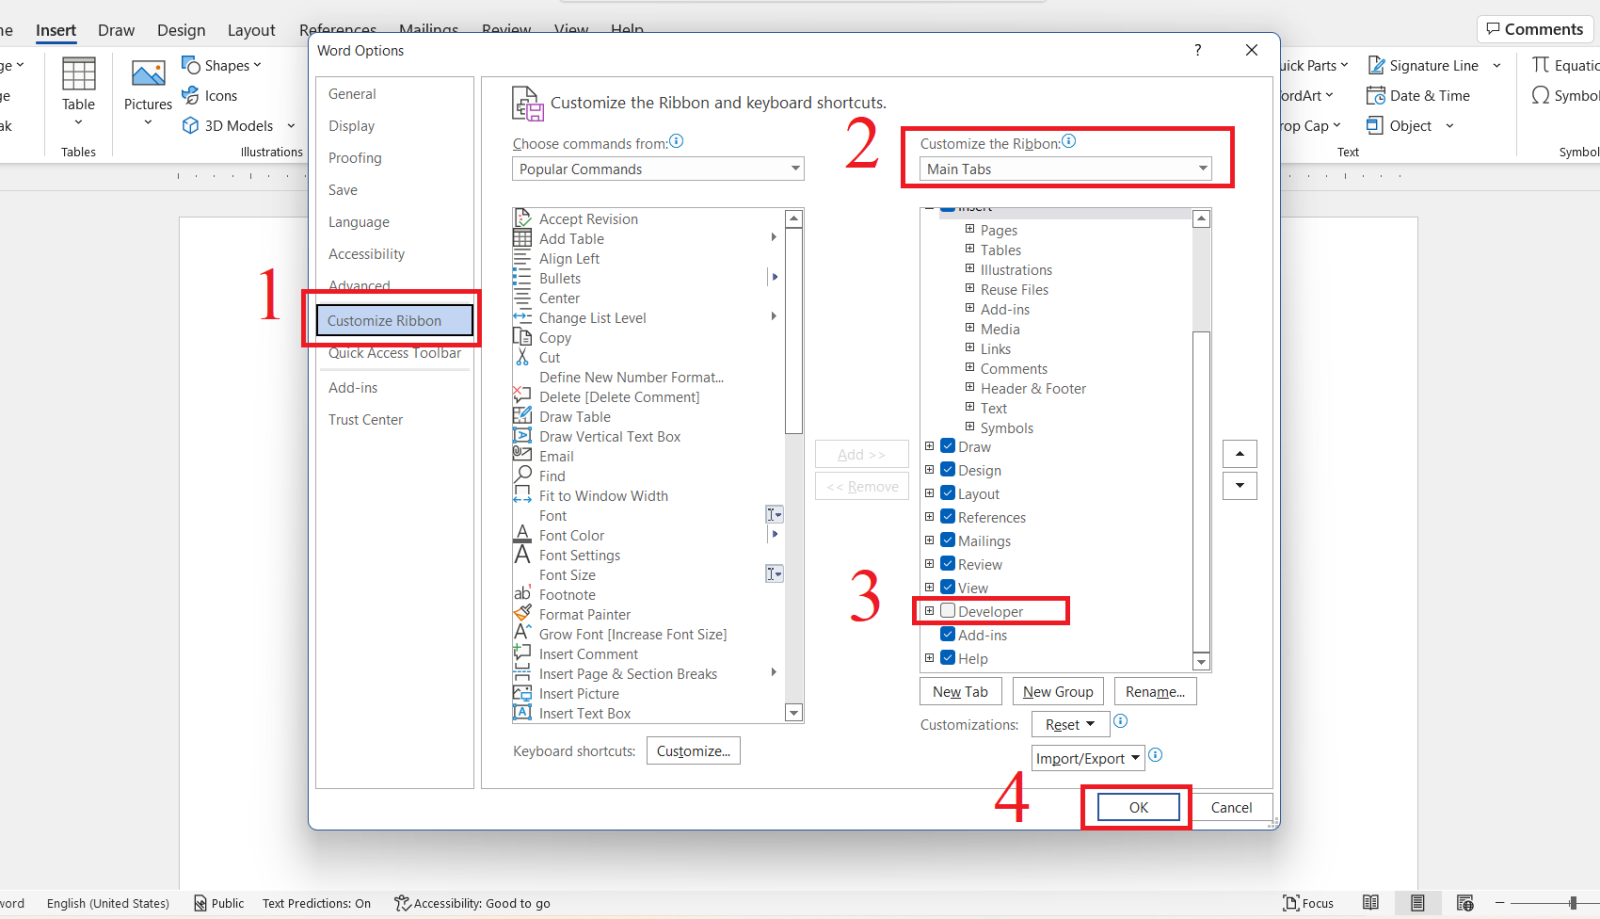Open the Customize the Ribbon Main Tabs dropdown
This screenshot has height=919, width=1600.
tap(1066, 169)
